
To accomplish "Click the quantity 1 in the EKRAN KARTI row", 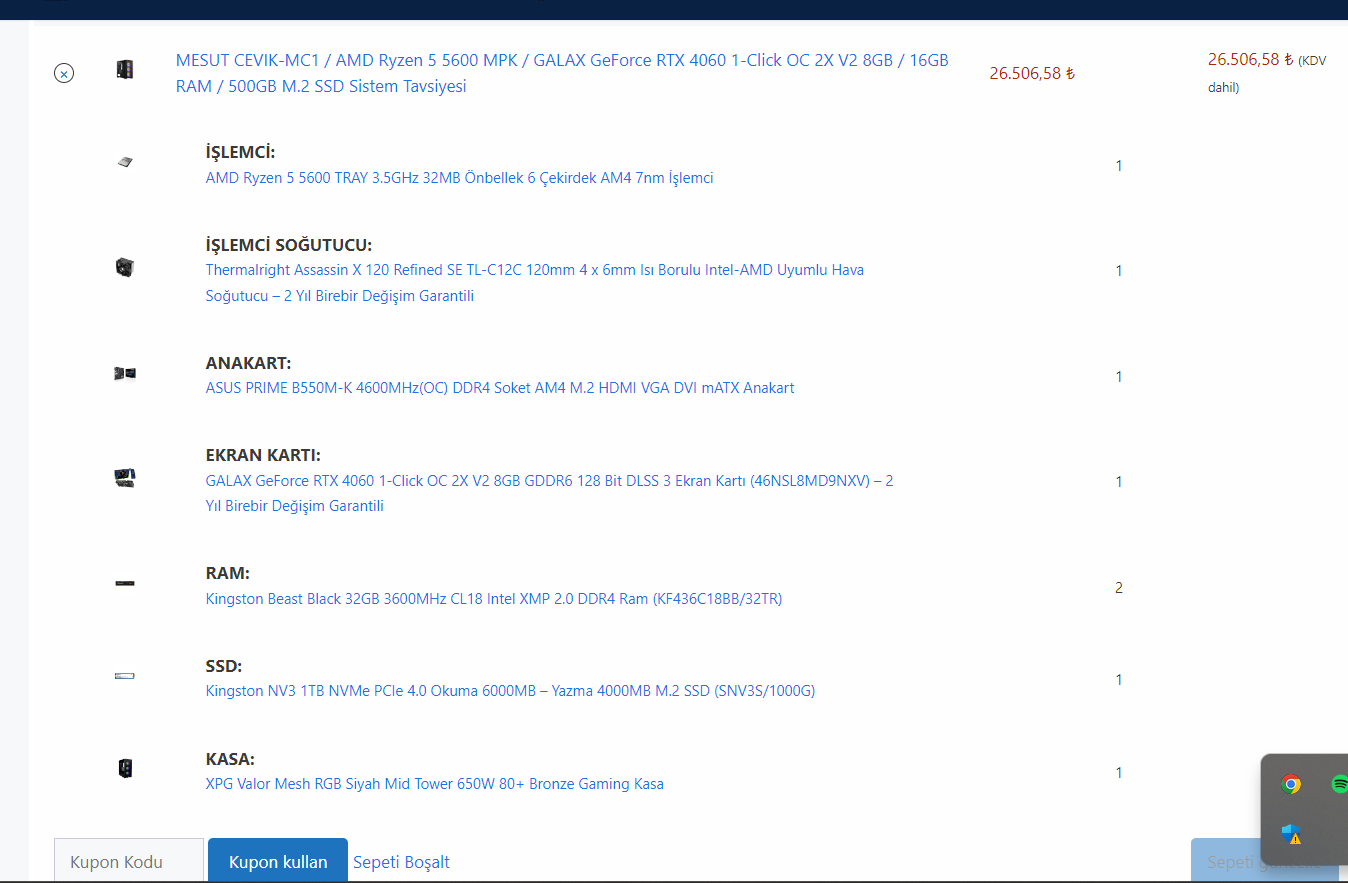I will coord(1119,482).
